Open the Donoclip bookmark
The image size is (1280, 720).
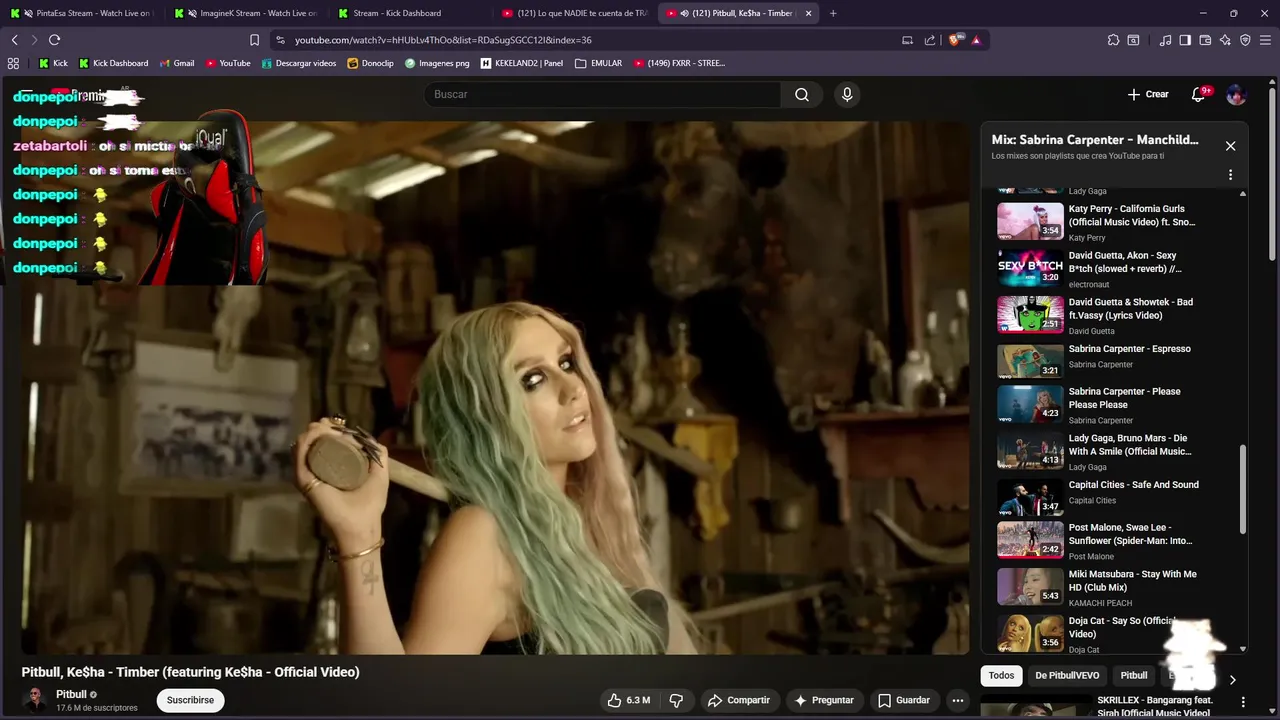pyautogui.click(x=370, y=63)
